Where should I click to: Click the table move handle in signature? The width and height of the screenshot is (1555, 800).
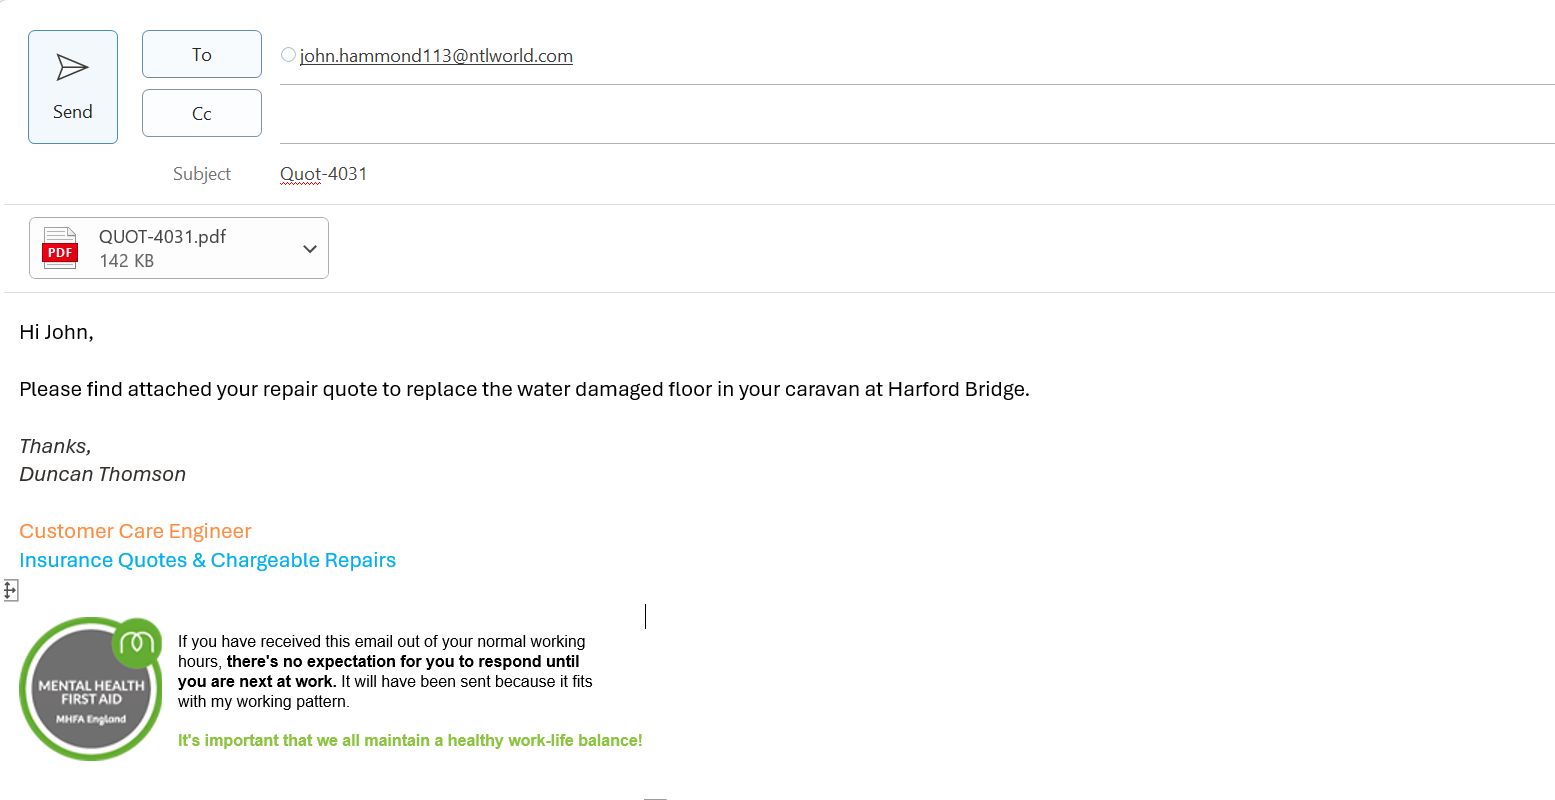click(10, 590)
